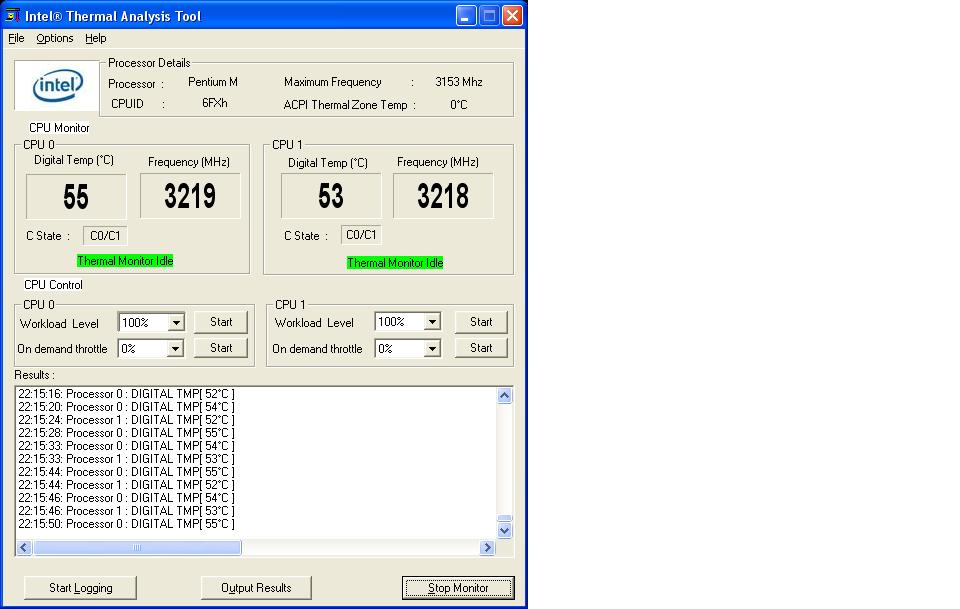The height and width of the screenshot is (609, 960).
Task: Click CPU 1 Thermal Monitor Idle indicator
Action: click(395, 263)
